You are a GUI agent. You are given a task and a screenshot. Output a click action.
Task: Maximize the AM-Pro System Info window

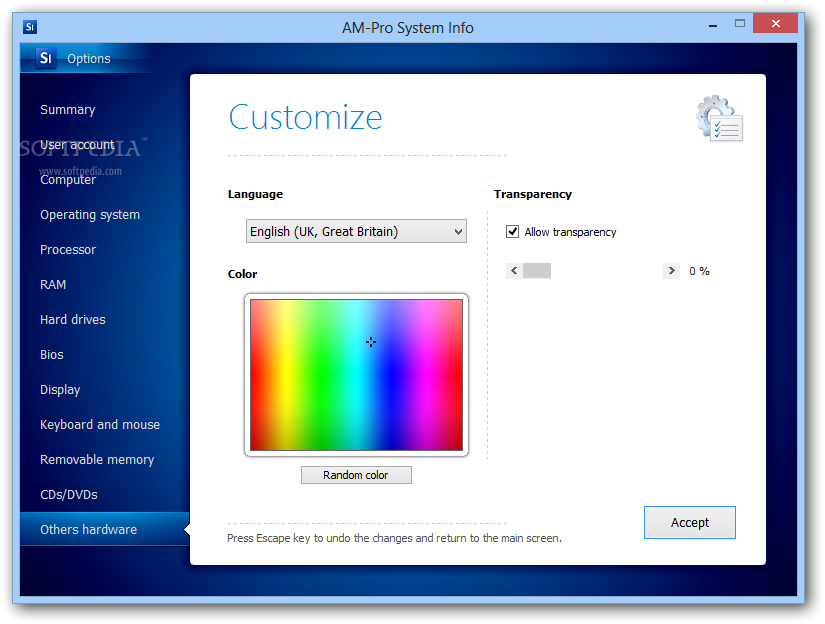740,24
